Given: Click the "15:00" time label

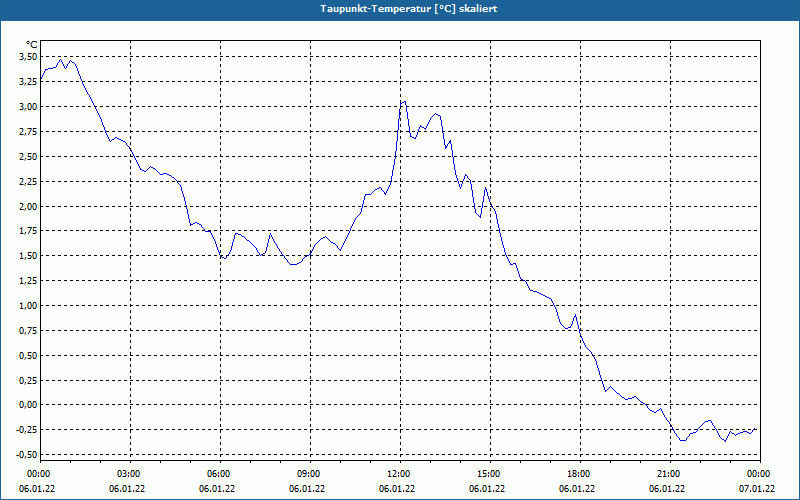Looking at the screenshot, I should click(x=490, y=474).
